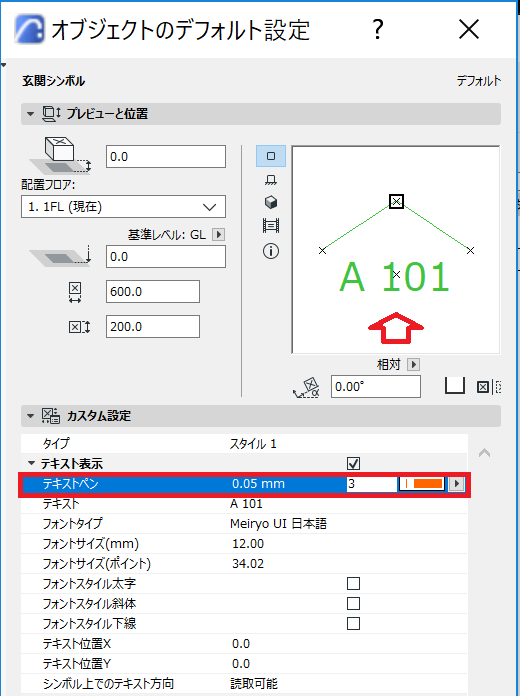Collapse the プレビューと位置 panel

pyautogui.click(x=30, y=114)
